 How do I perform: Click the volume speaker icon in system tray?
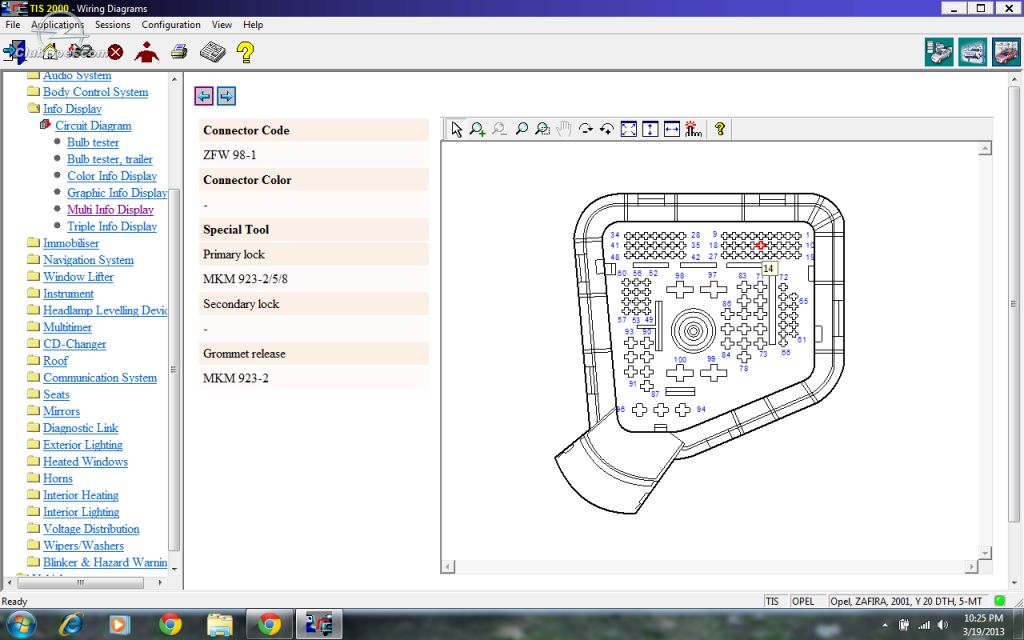coord(942,625)
